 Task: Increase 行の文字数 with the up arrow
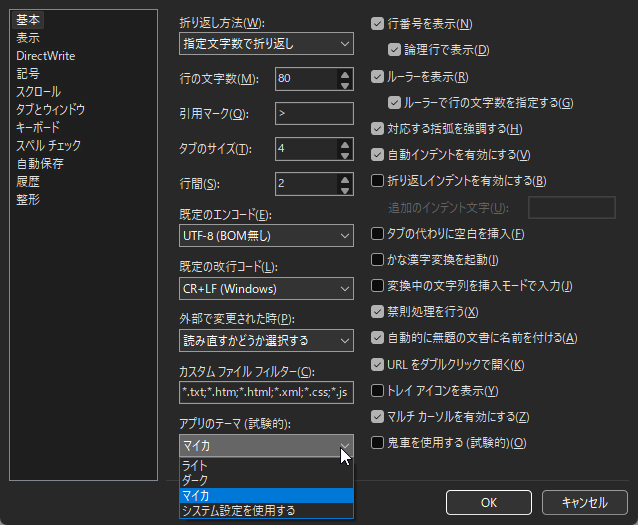point(345,74)
